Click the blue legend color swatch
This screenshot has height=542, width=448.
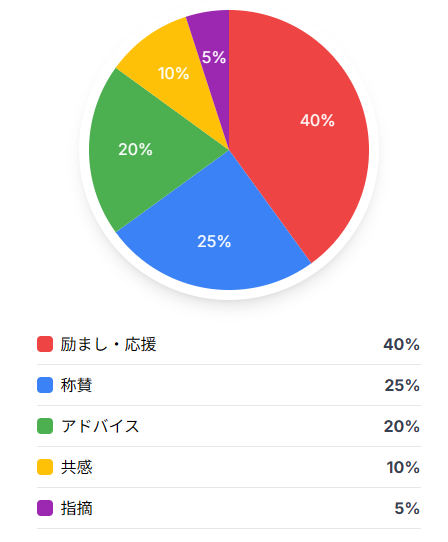(x=45, y=385)
